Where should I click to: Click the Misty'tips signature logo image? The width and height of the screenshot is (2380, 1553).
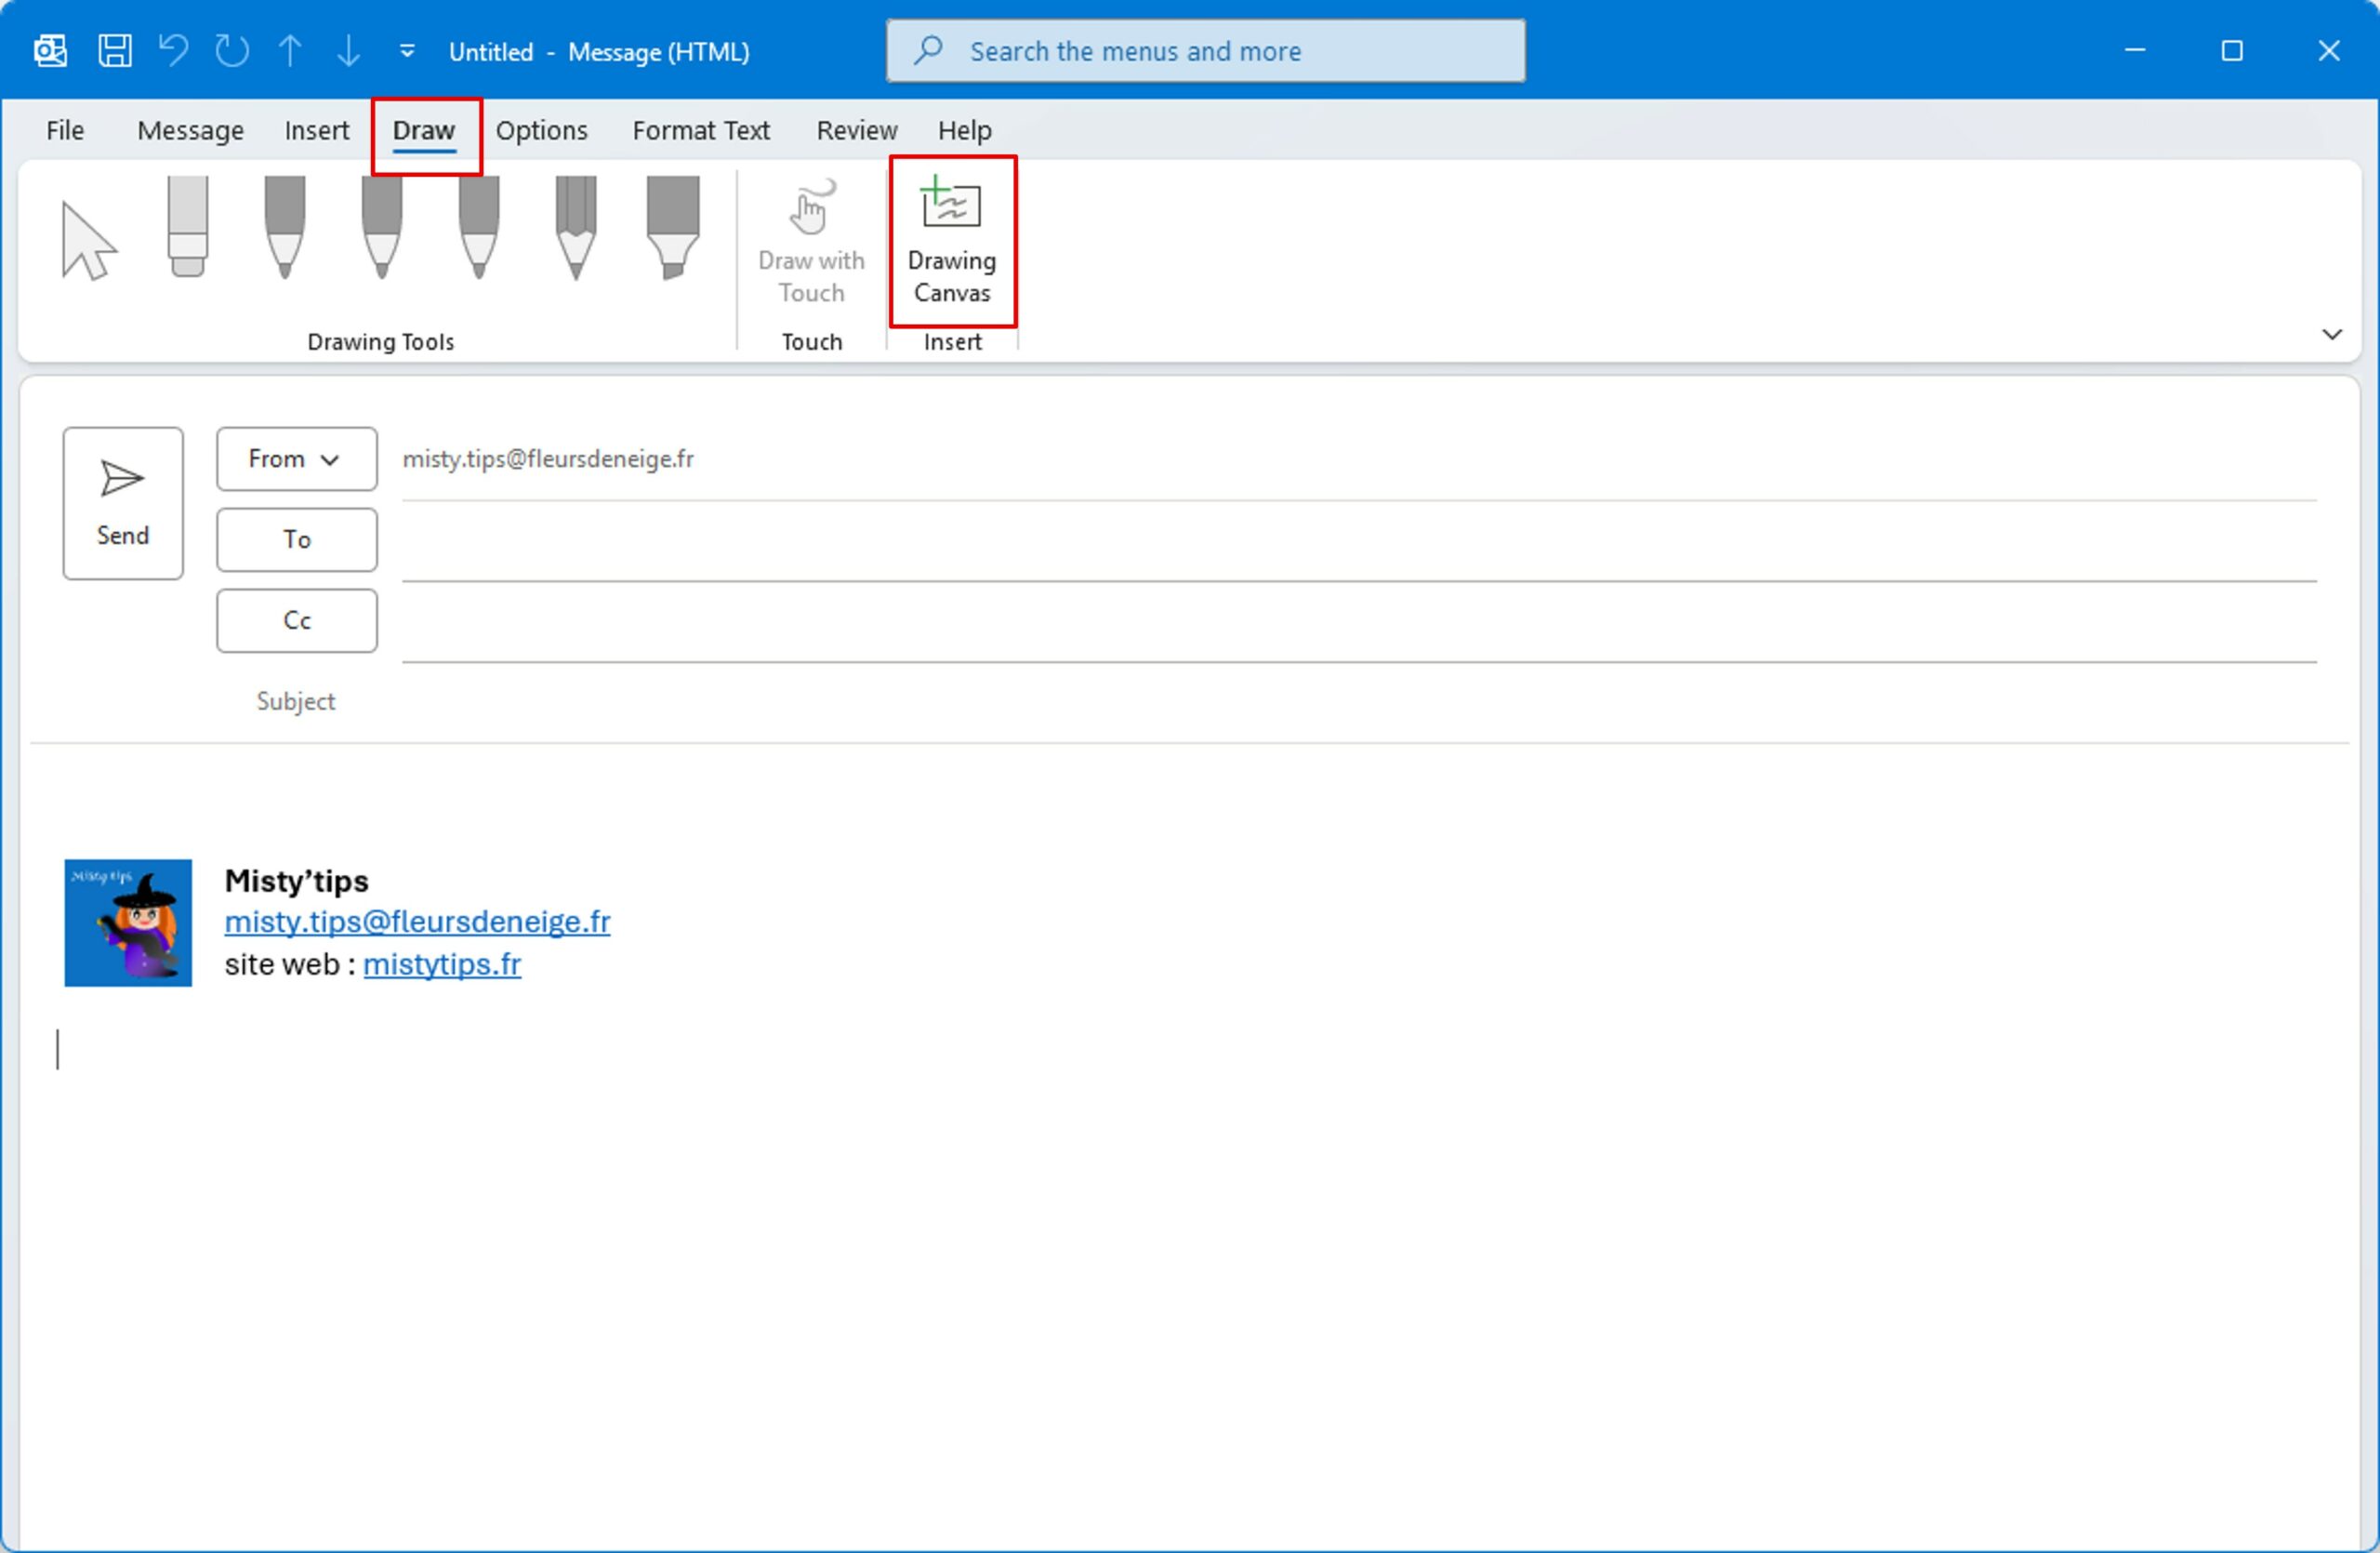pos(128,923)
